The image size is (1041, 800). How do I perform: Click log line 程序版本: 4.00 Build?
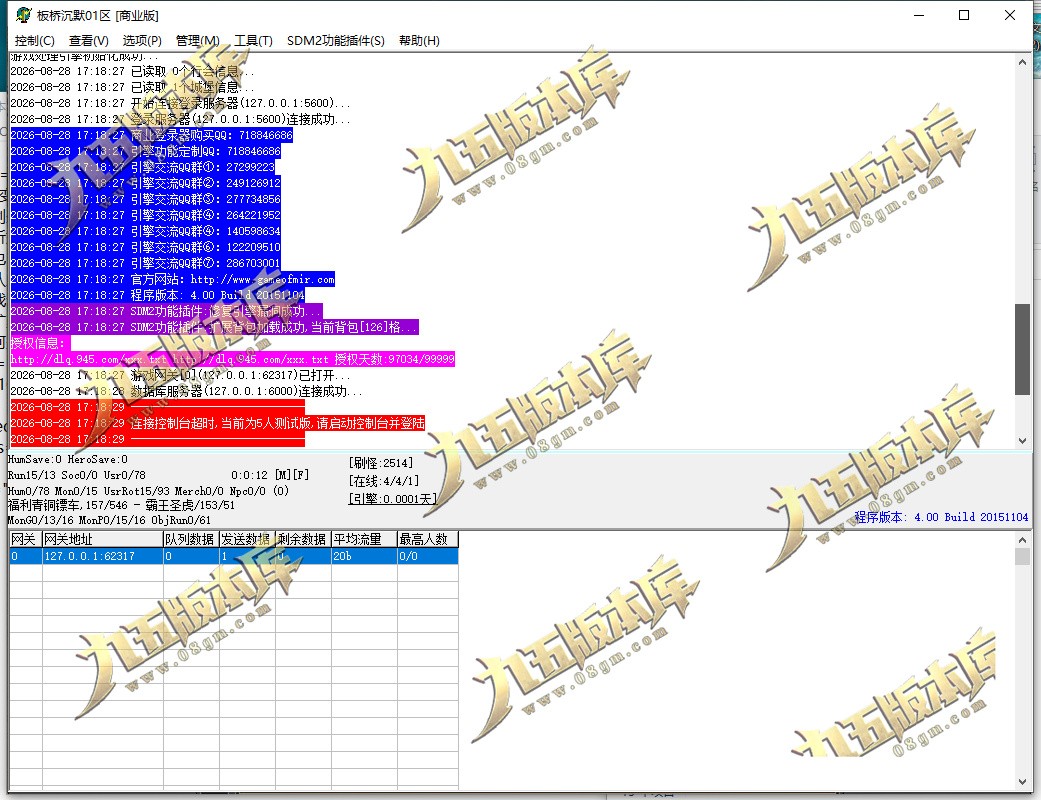tap(157, 295)
